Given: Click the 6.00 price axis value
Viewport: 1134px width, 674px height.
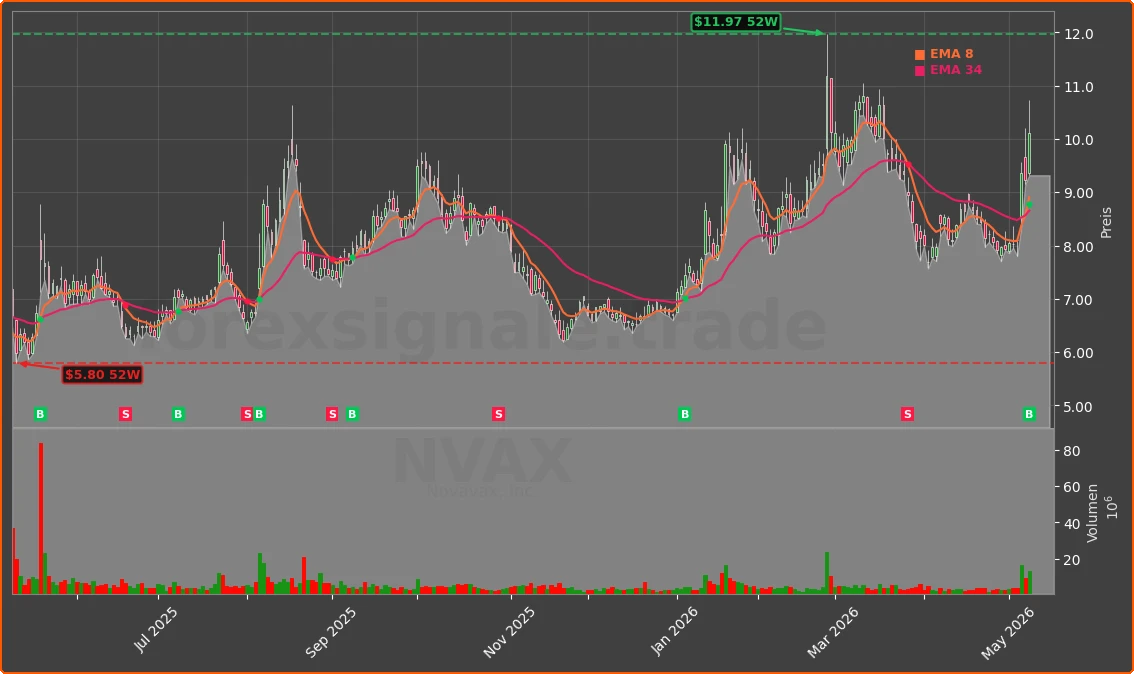Looking at the screenshot, I should click(1078, 354).
